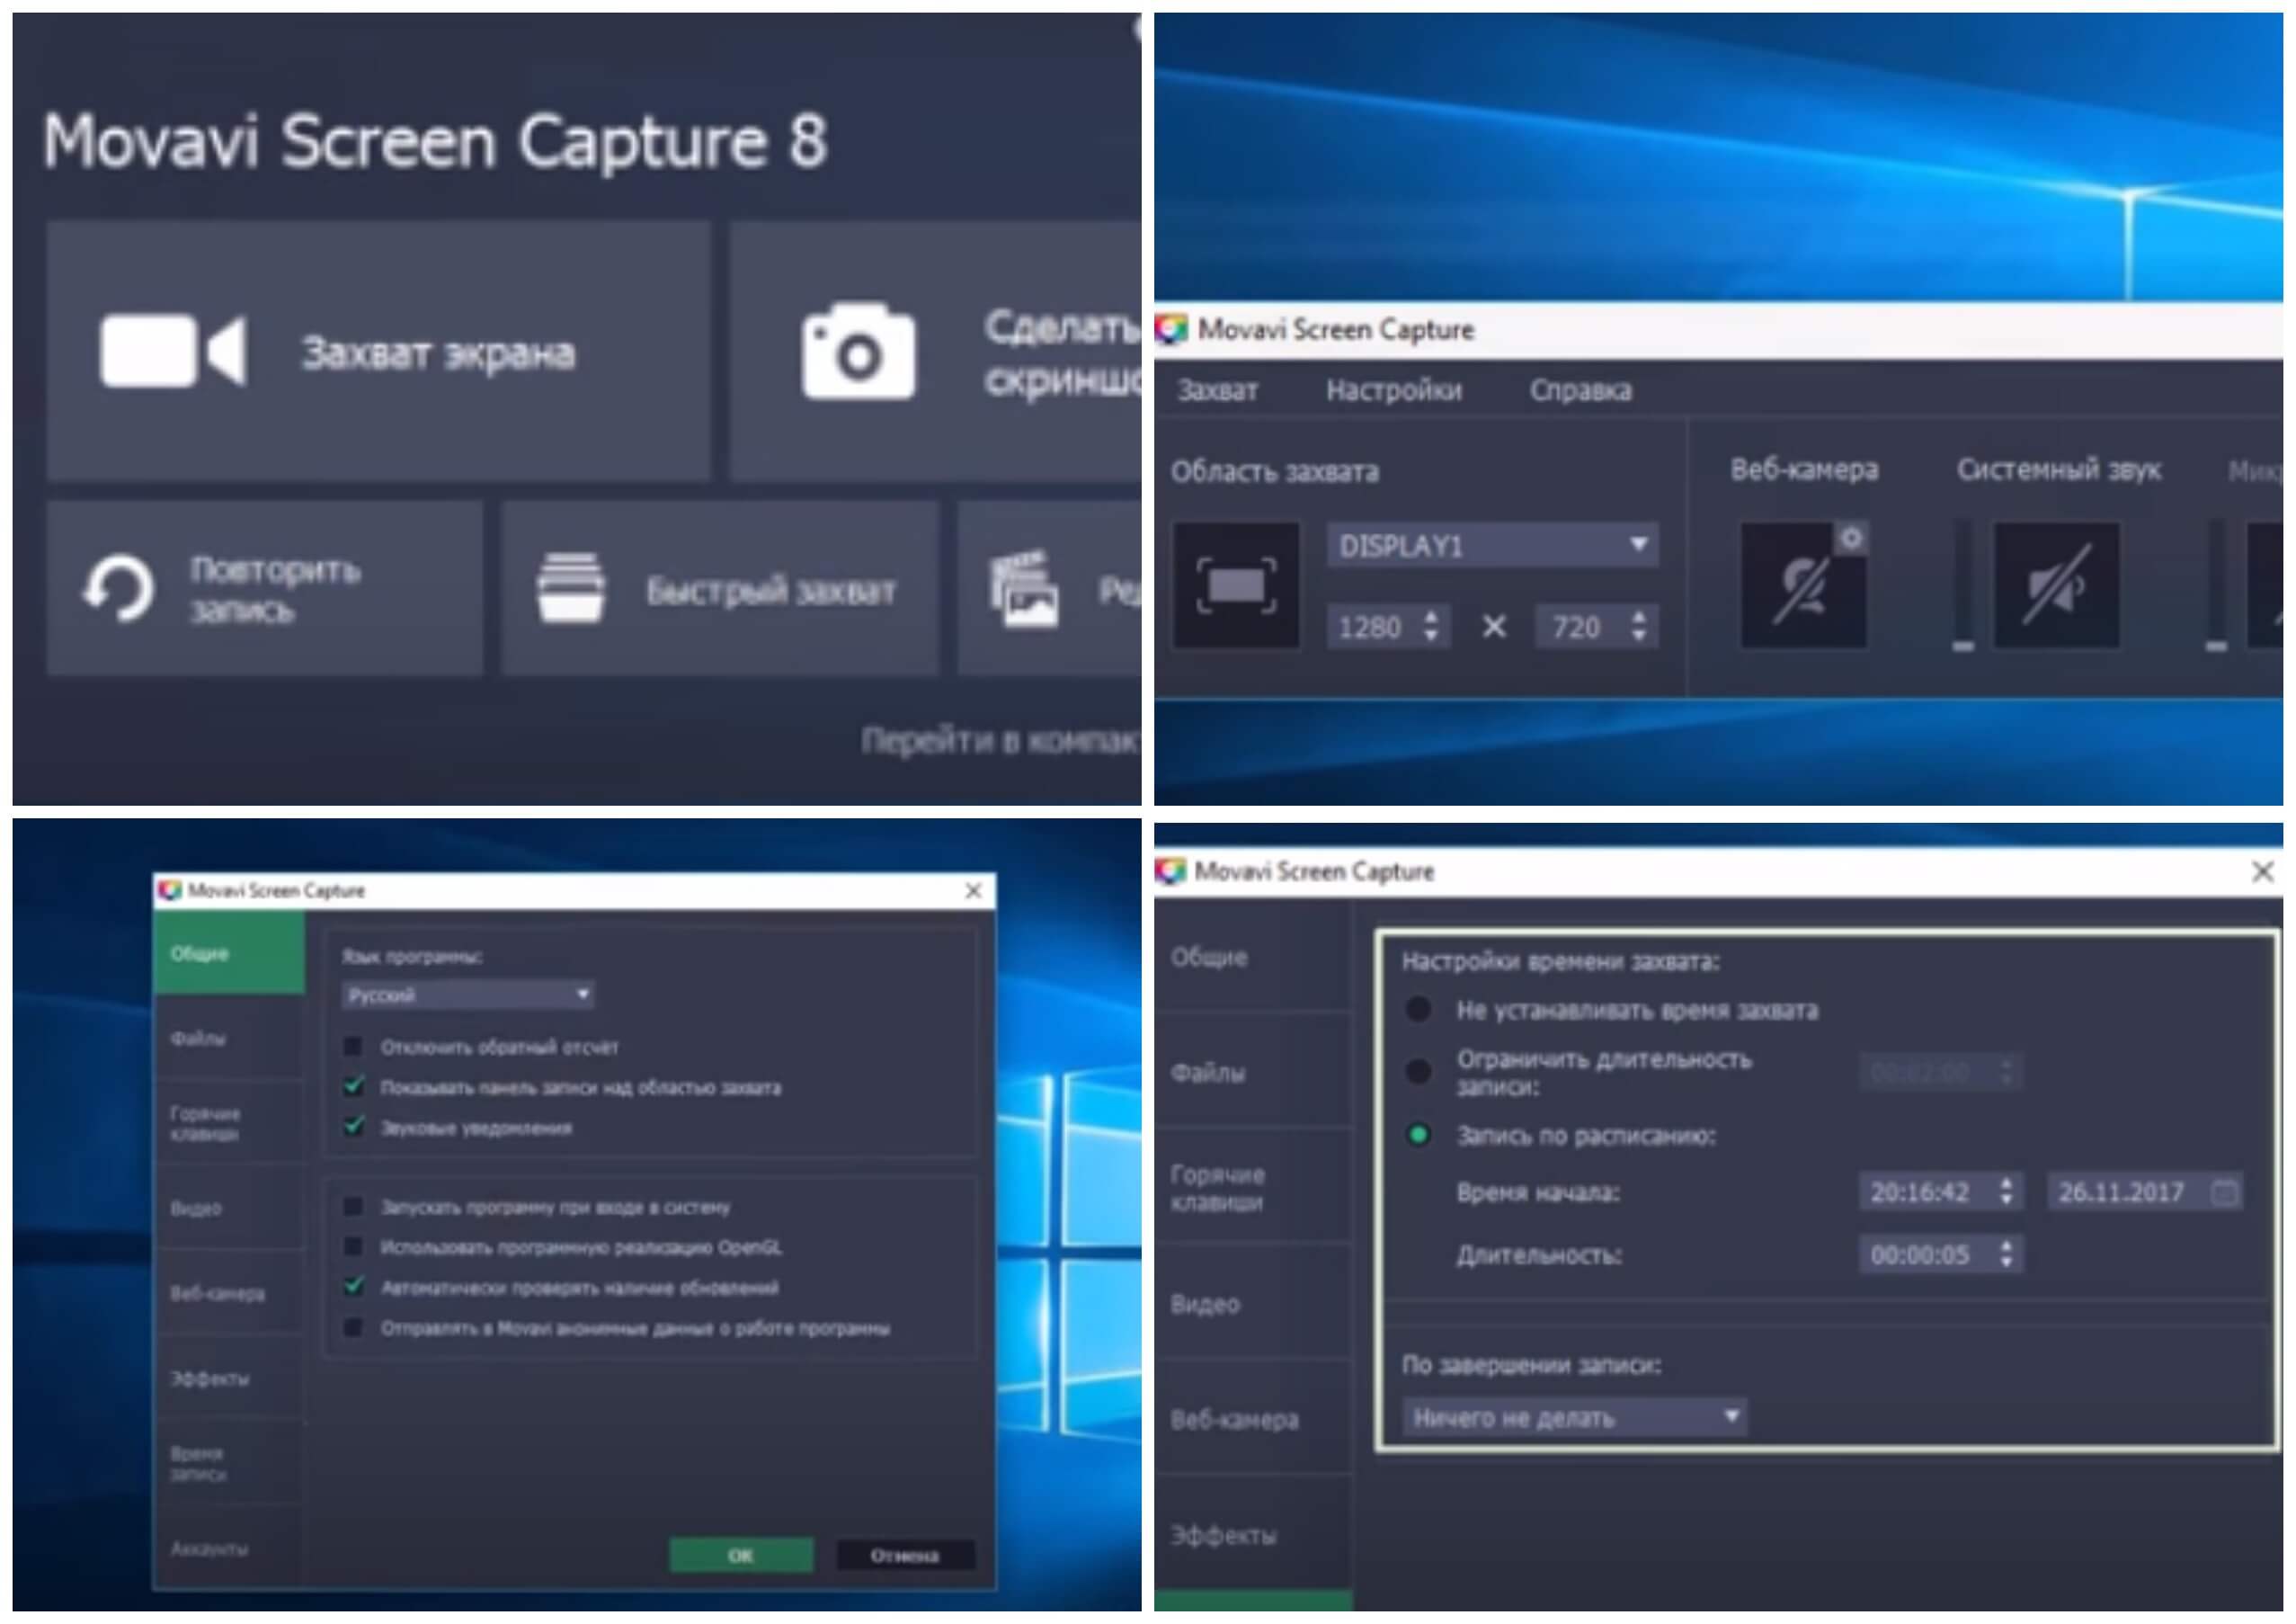Uncheck Показывать панель записи над областью захвата
The height and width of the screenshot is (1624, 2296).
353,1086
